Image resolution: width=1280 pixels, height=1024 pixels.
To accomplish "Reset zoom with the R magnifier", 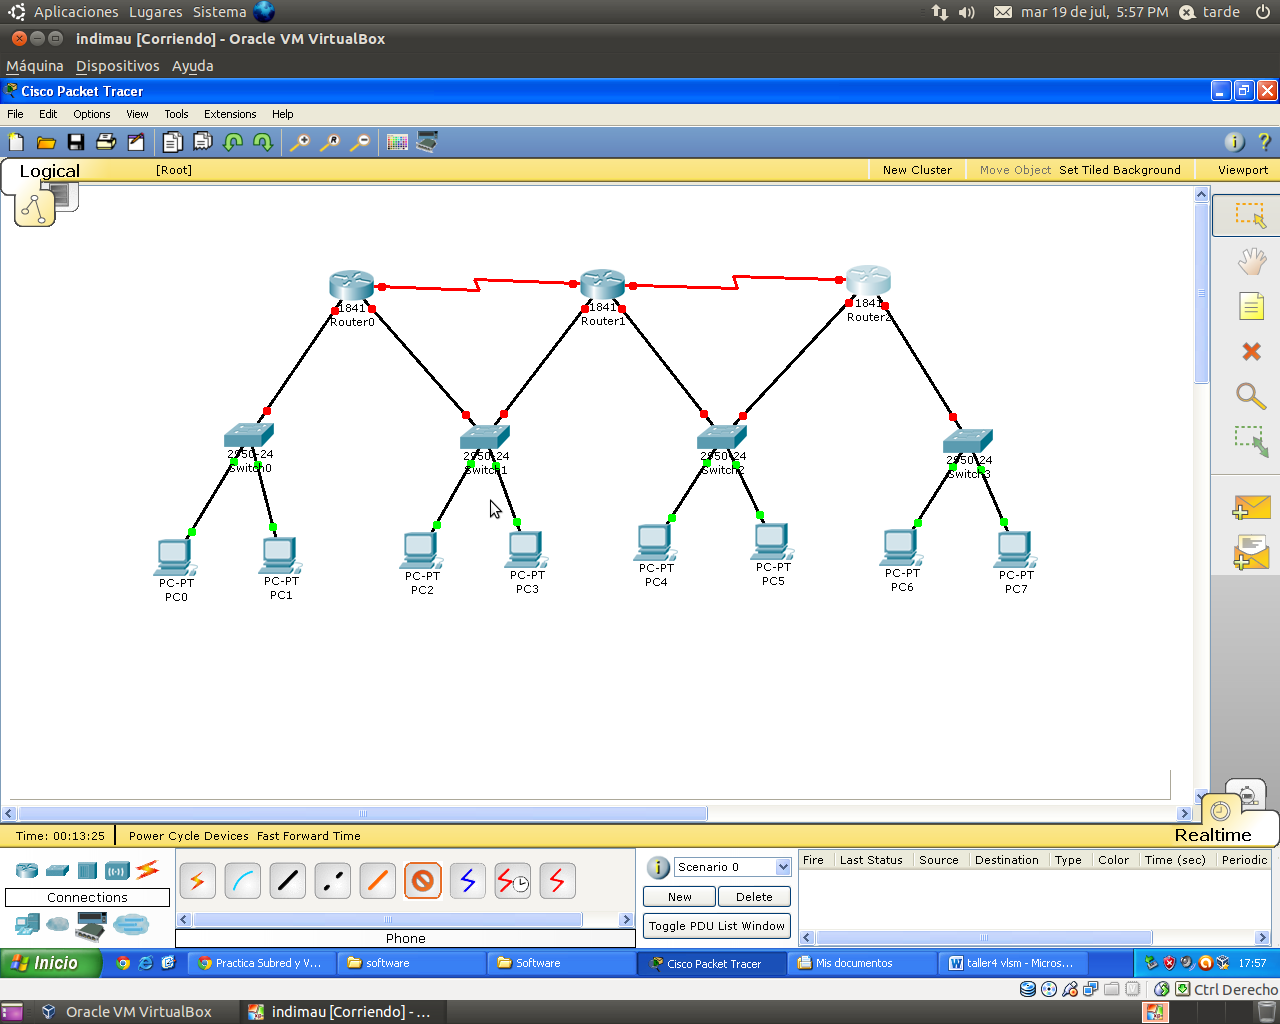I will coord(329,142).
